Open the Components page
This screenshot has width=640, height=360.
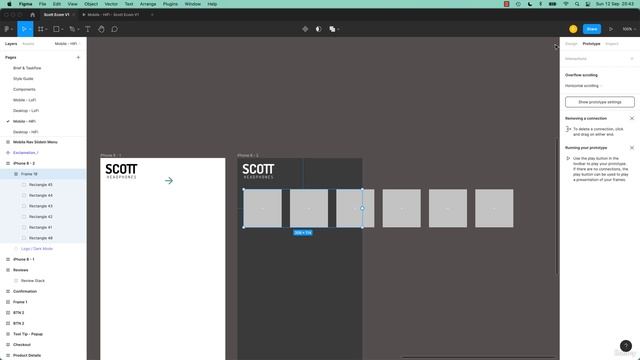(x=24, y=89)
